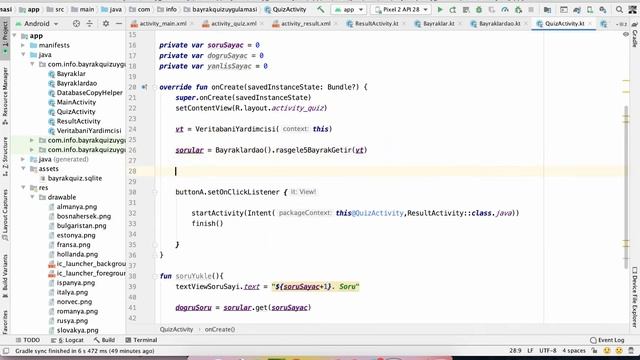640x360 pixels.
Task: Click the Debug app bug icon
Action: pyautogui.click(x=479, y=9)
